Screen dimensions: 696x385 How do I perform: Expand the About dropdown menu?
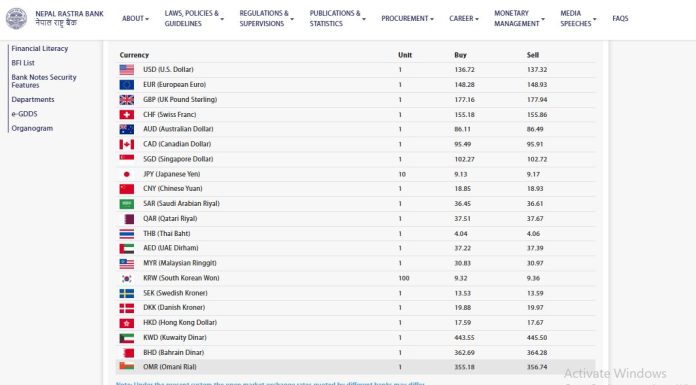coord(135,19)
